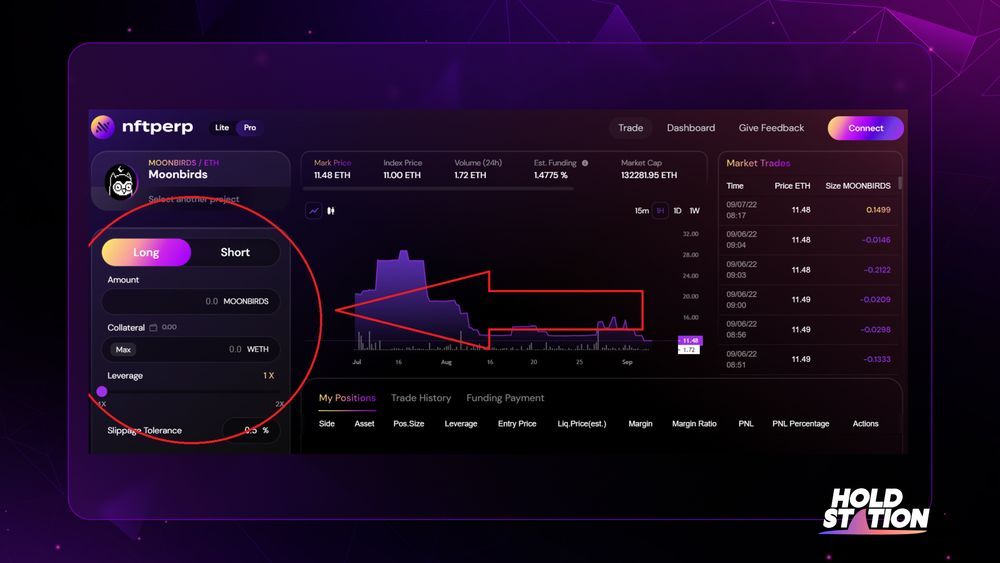
Task: Open the Dashboard page
Action: coord(691,128)
